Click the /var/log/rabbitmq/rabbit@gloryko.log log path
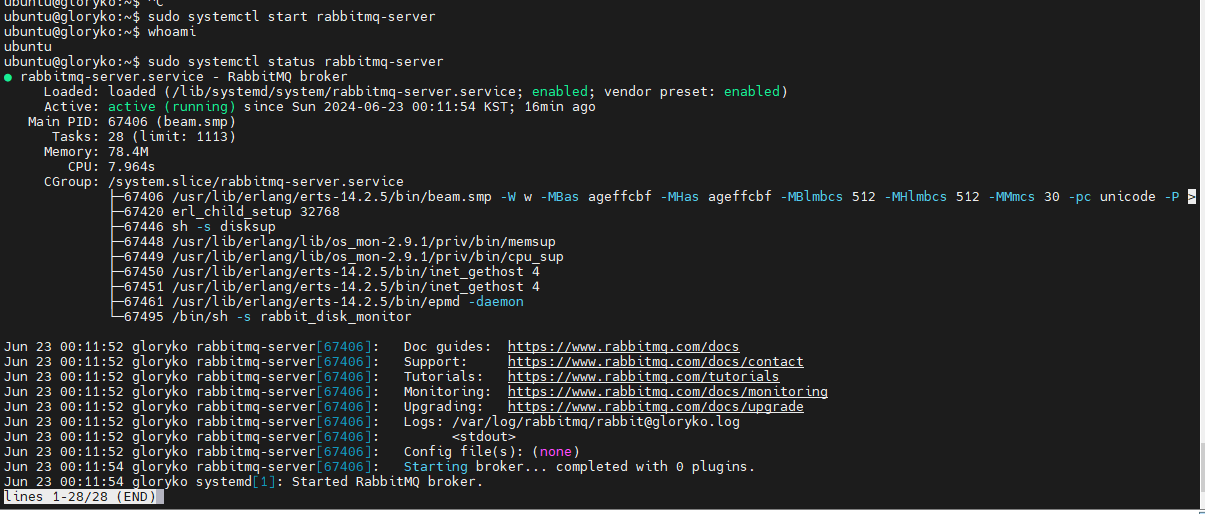 click(597, 422)
